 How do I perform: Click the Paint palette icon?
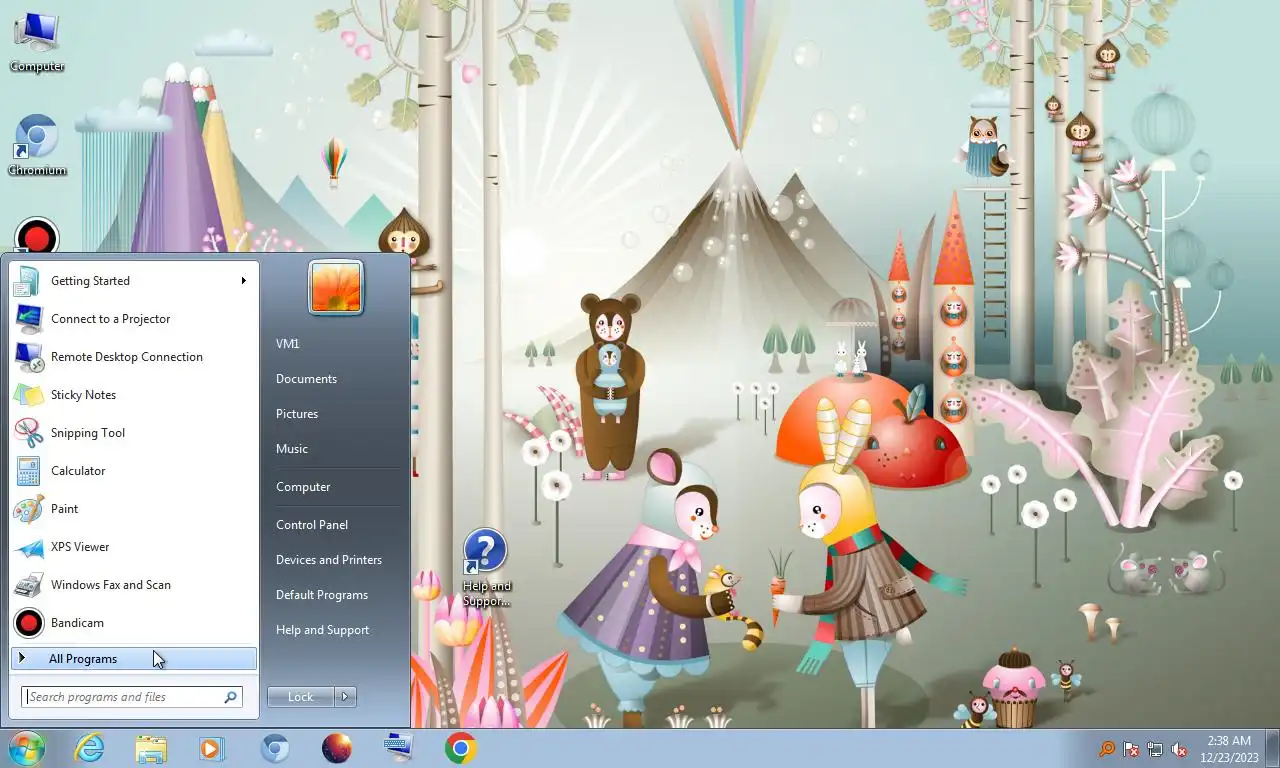(28, 509)
